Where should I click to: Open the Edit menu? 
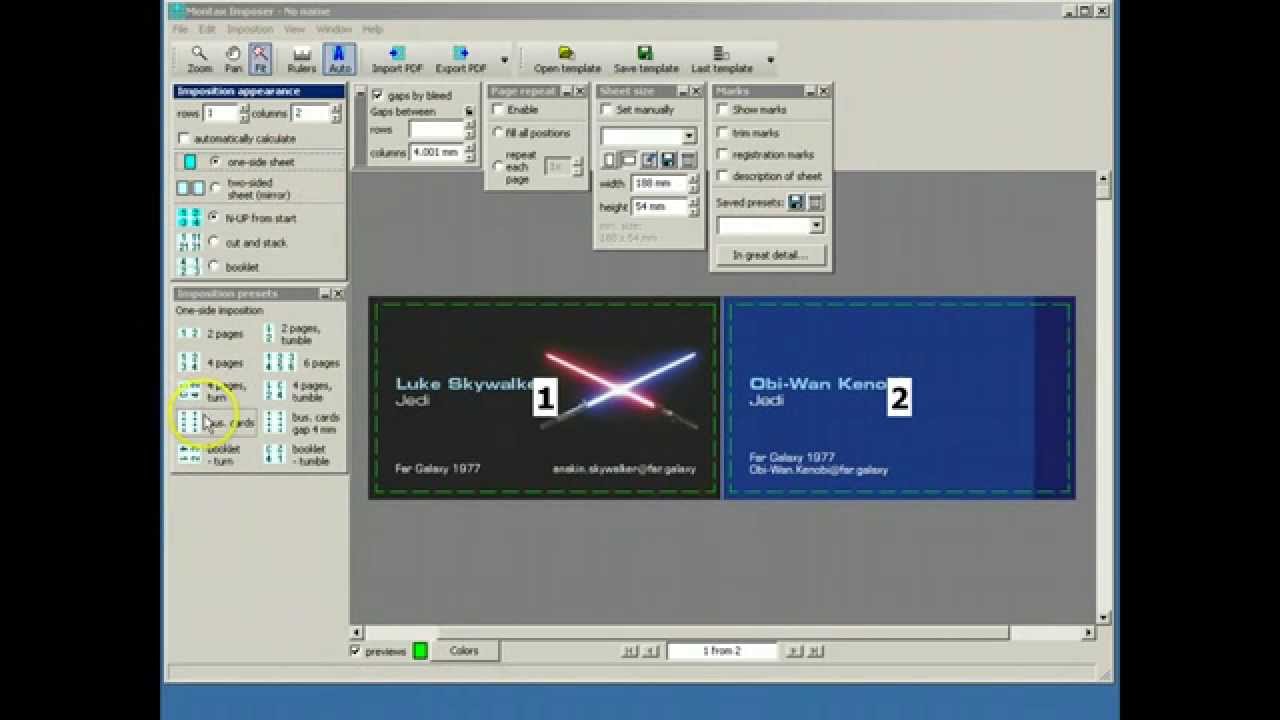(x=207, y=30)
